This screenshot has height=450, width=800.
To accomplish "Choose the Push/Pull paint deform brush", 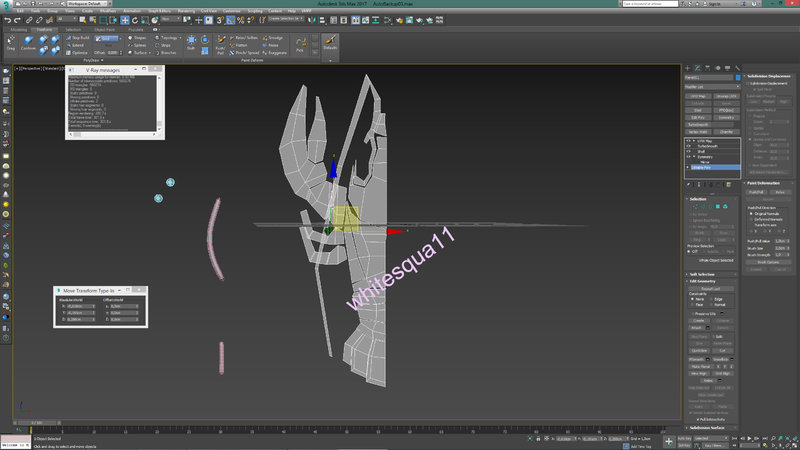I will pyautogui.click(x=220, y=44).
